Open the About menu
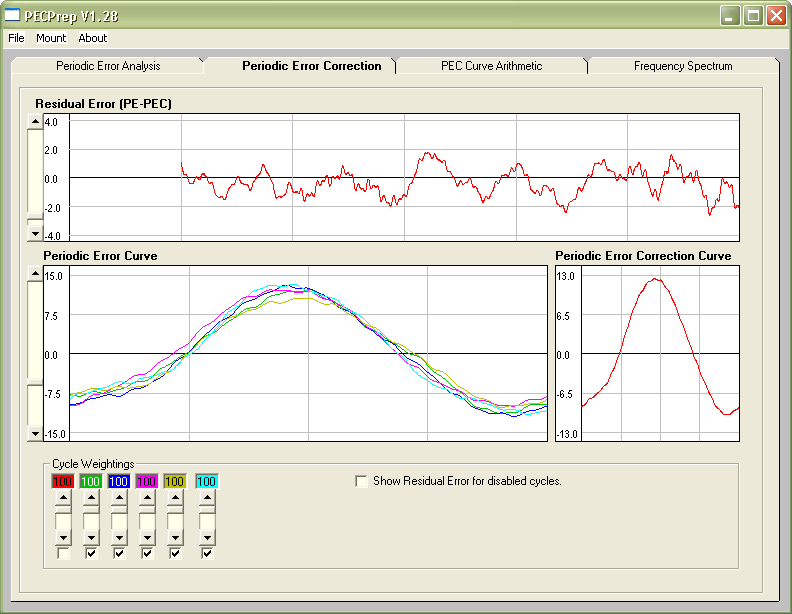This screenshot has height=614, width=792. click(x=93, y=38)
